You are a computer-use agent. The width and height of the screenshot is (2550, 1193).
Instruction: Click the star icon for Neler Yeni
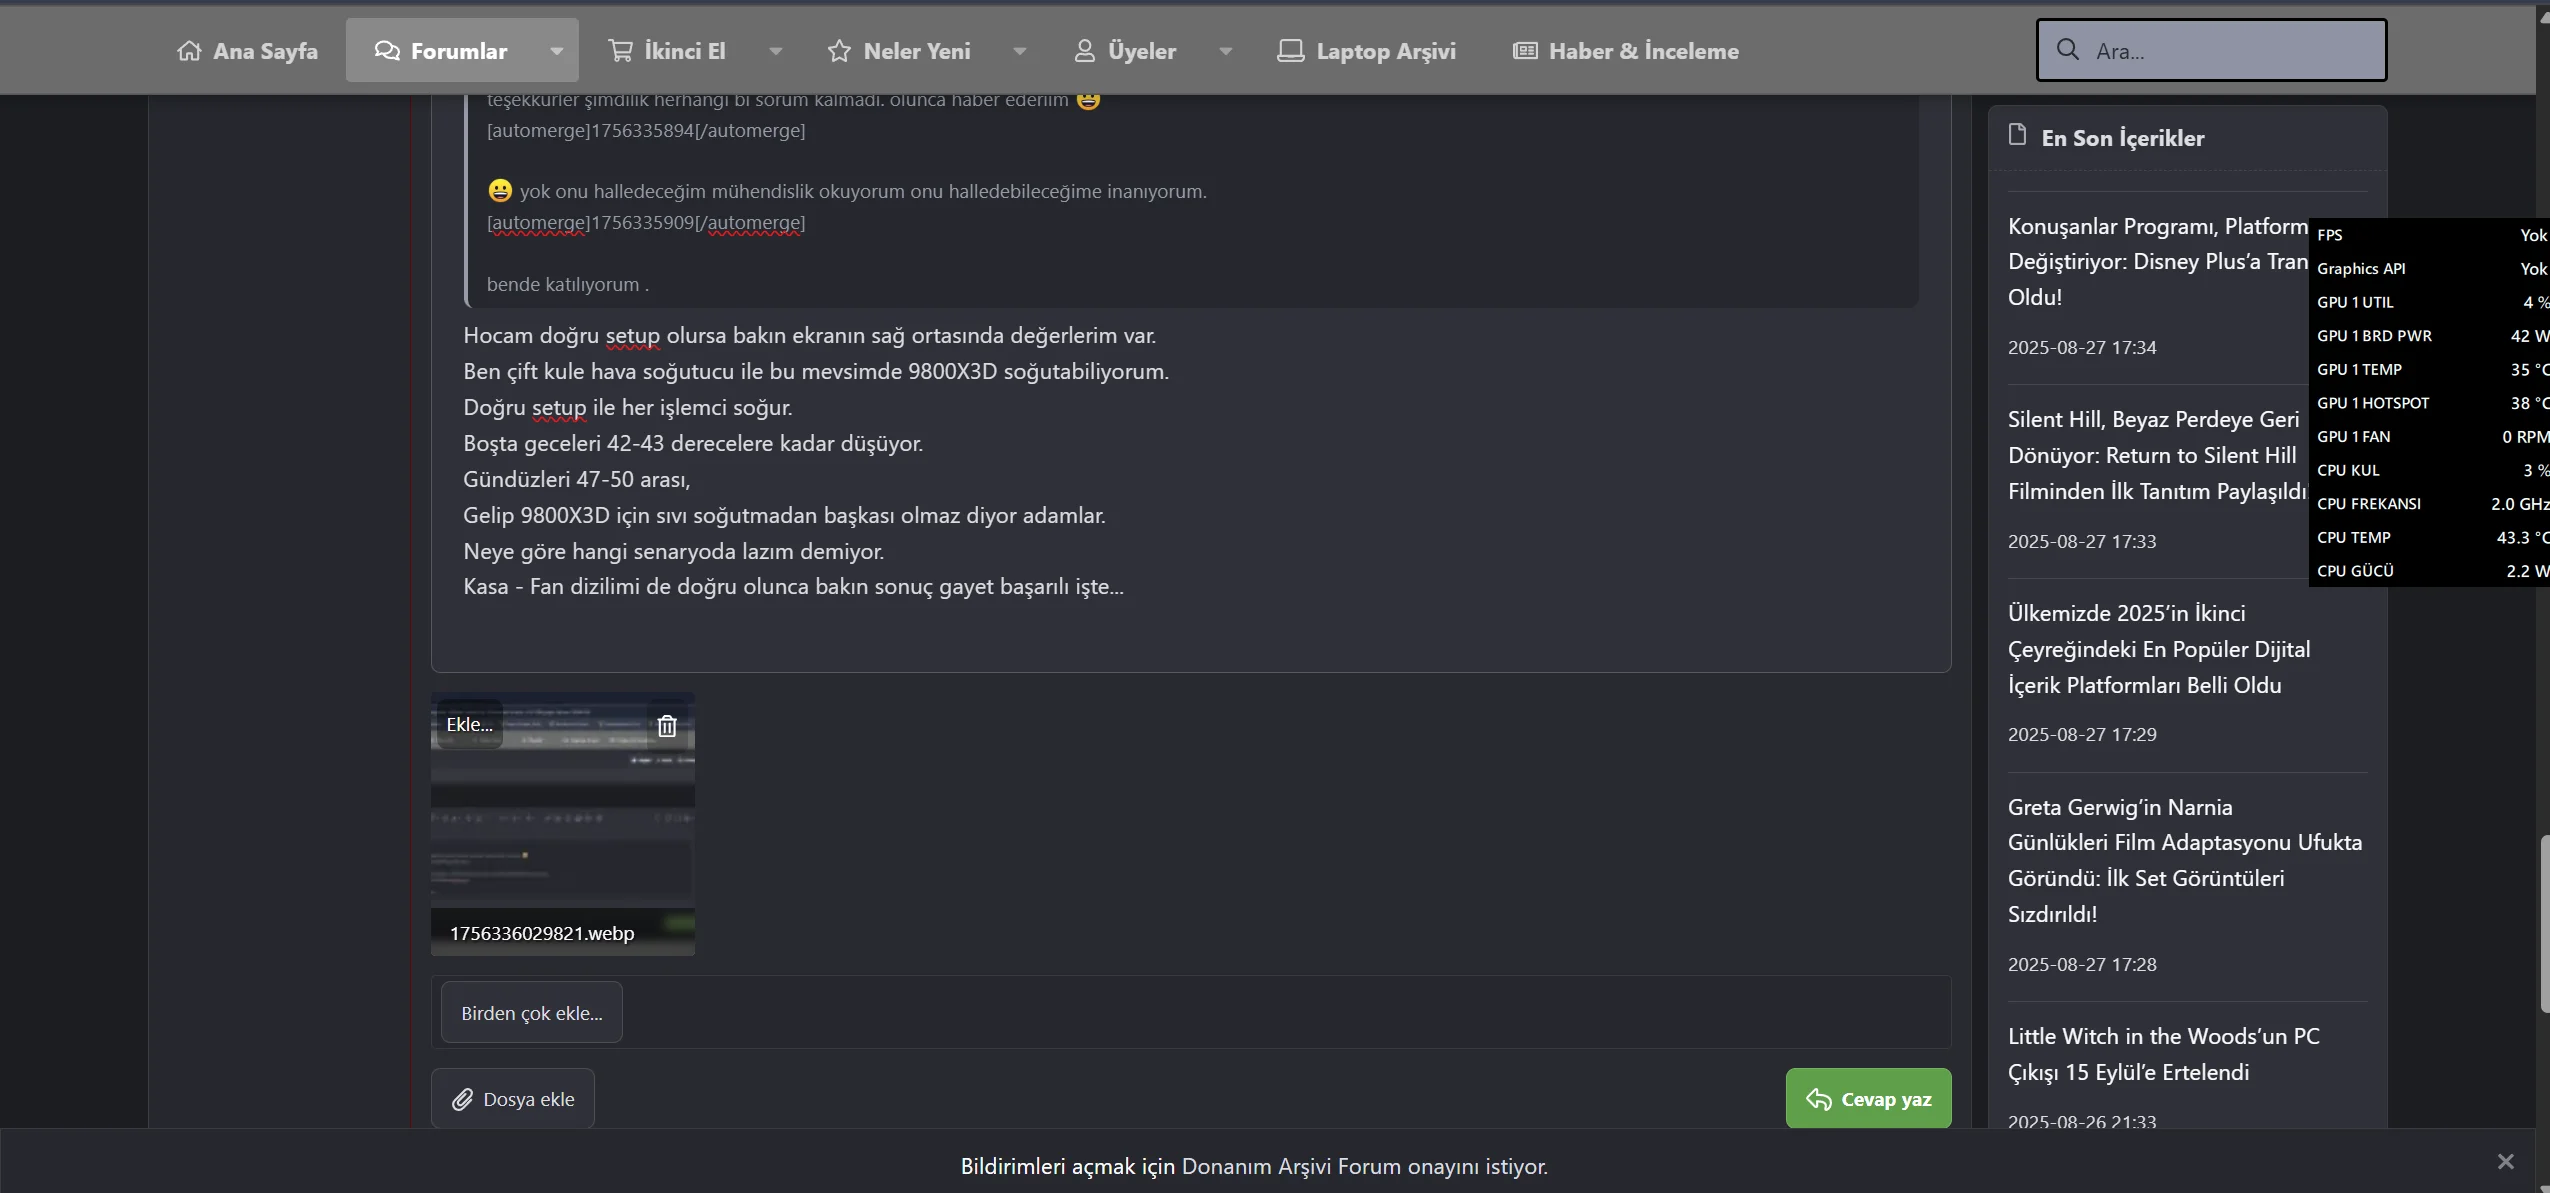click(839, 51)
